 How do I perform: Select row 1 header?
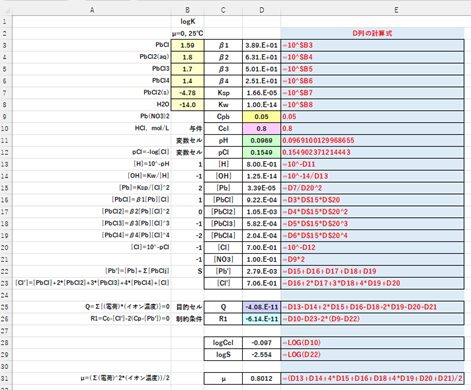pyautogui.click(x=5, y=22)
